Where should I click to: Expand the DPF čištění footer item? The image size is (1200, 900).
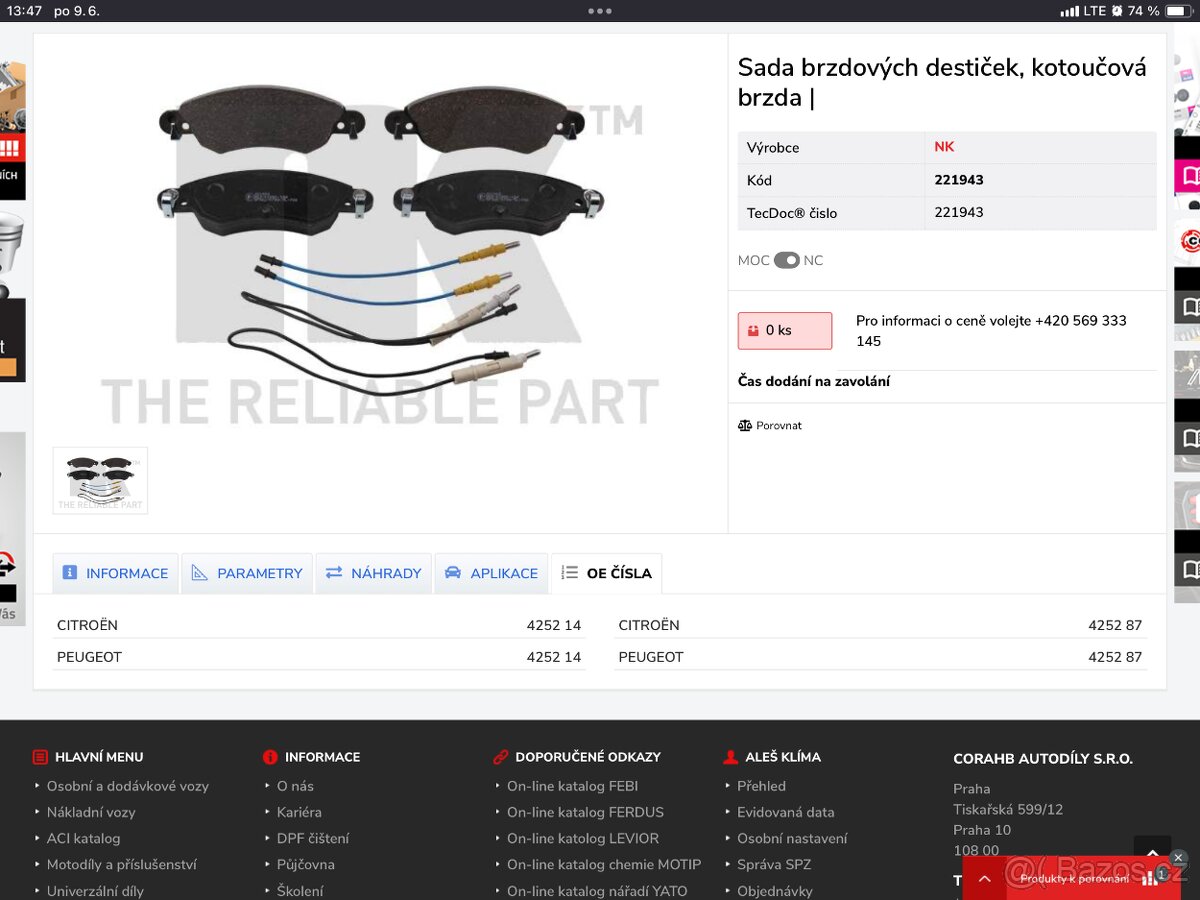312,838
